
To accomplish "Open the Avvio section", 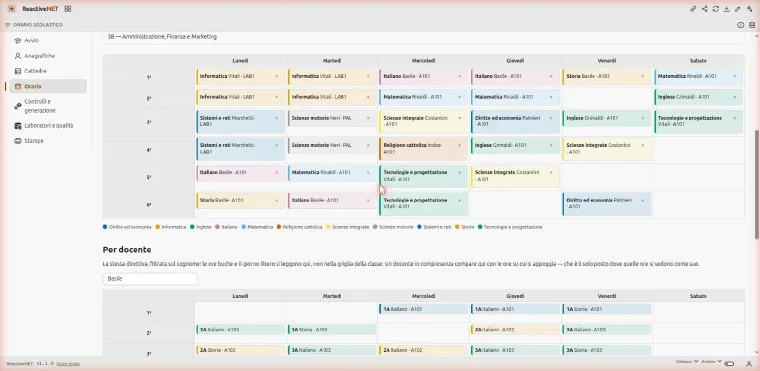I will coord(48,41).
